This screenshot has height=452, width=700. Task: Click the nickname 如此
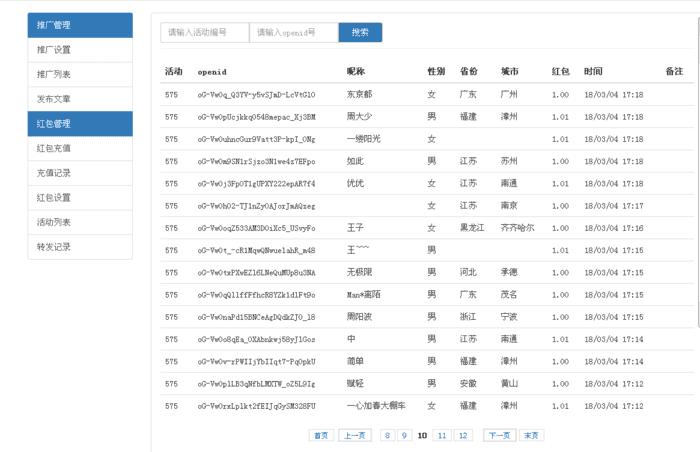tap(355, 161)
